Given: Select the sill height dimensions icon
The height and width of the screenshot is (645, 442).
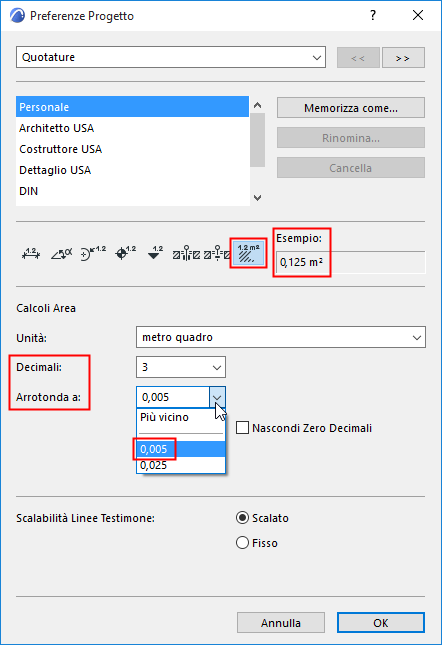Looking at the screenshot, I should click(x=217, y=253).
